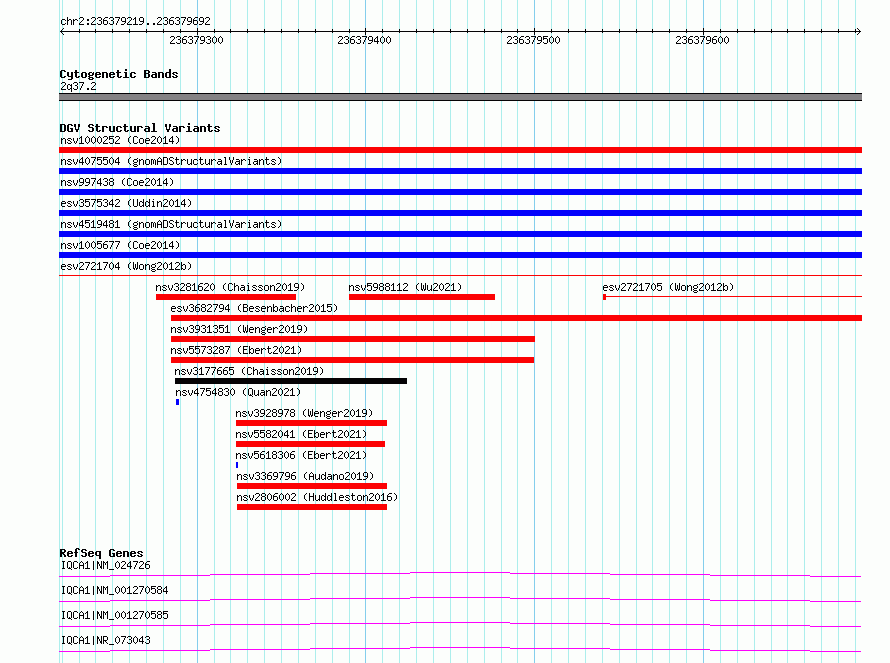Open nsv5988112 (Wu2021) variant label

(x=405, y=287)
